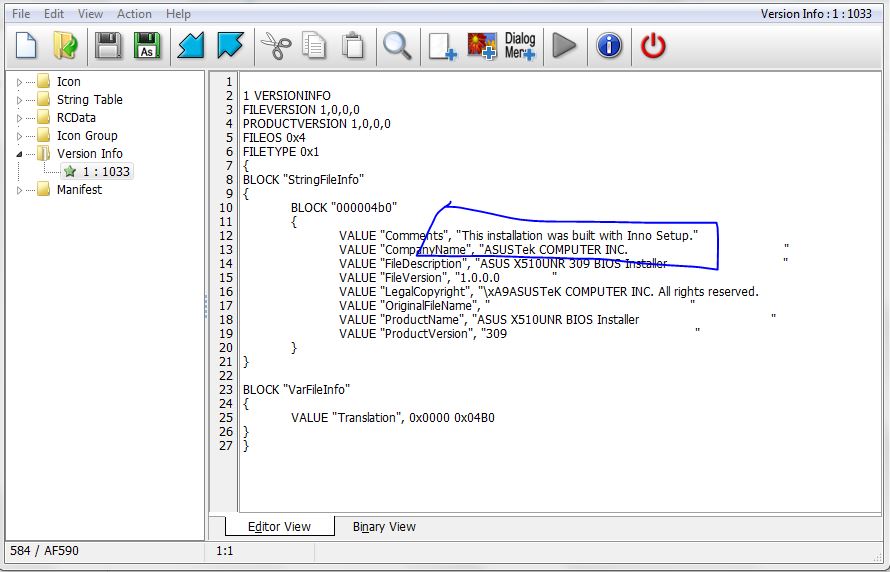The width and height of the screenshot is (890, 572).
Task: Click the BLOCK "000004b0" line
Action: coord(344,208)
